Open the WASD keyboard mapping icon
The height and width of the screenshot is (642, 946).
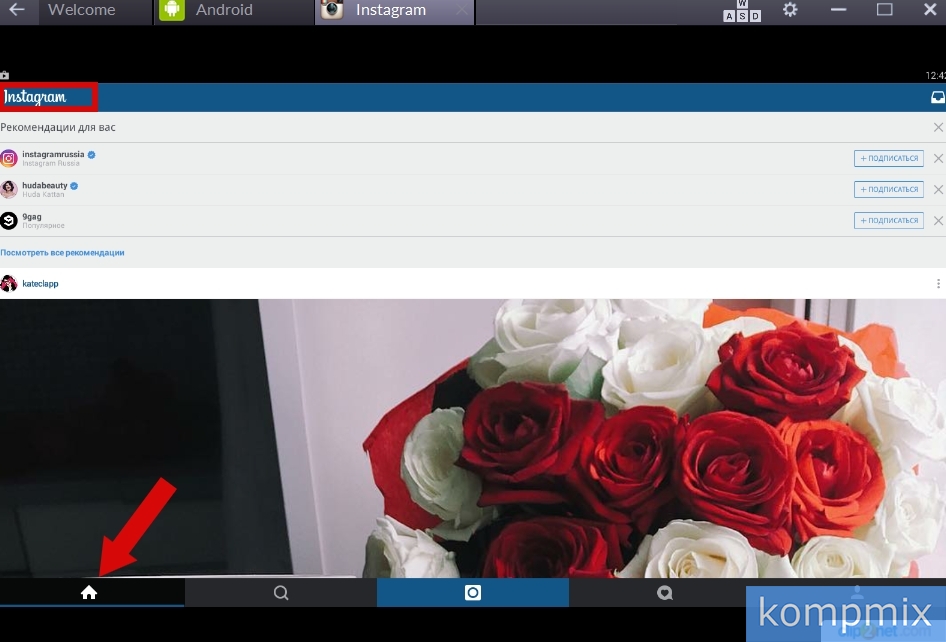[x=742, y=11]
